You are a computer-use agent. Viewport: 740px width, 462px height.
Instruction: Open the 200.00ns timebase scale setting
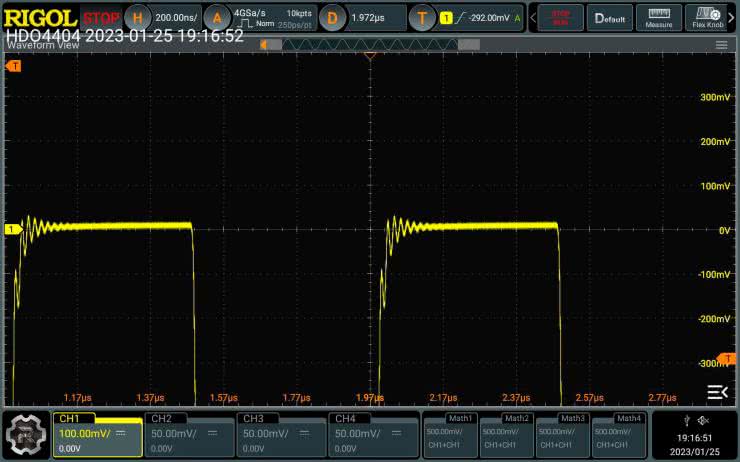point(177,17)
